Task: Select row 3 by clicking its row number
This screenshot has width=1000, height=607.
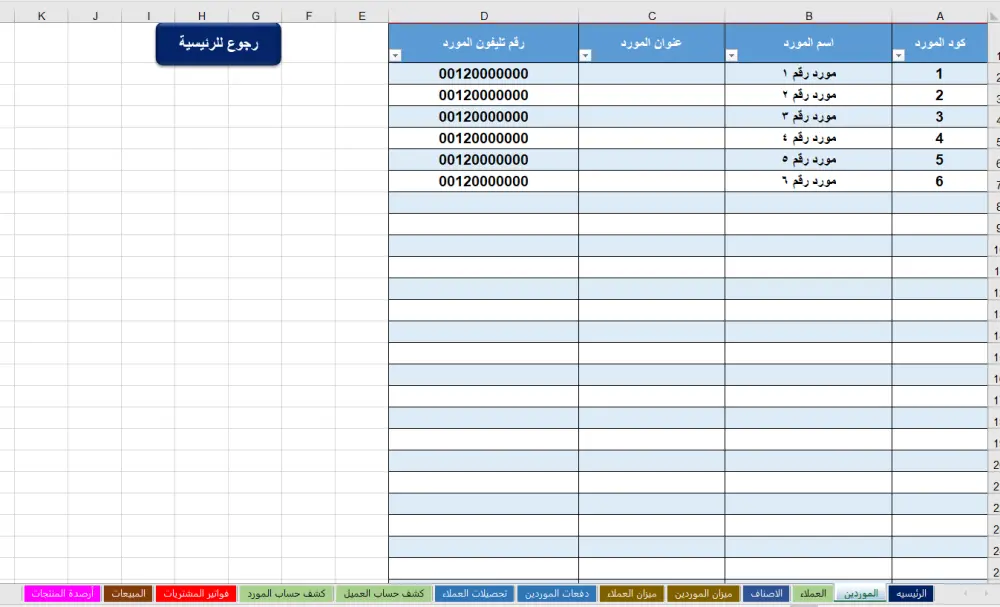Action: pyautogui.click(x=994, y=95)
